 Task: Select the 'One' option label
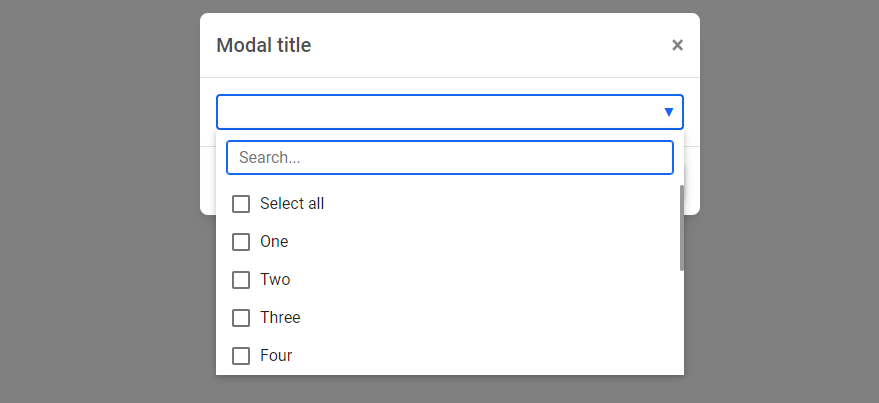pos(274,242)
